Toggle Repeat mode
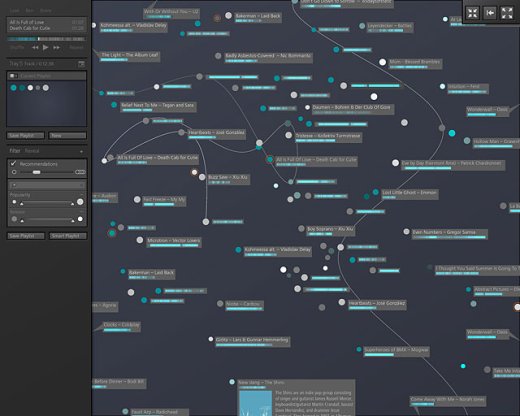The image size is (520, 416). coord(76,48)
